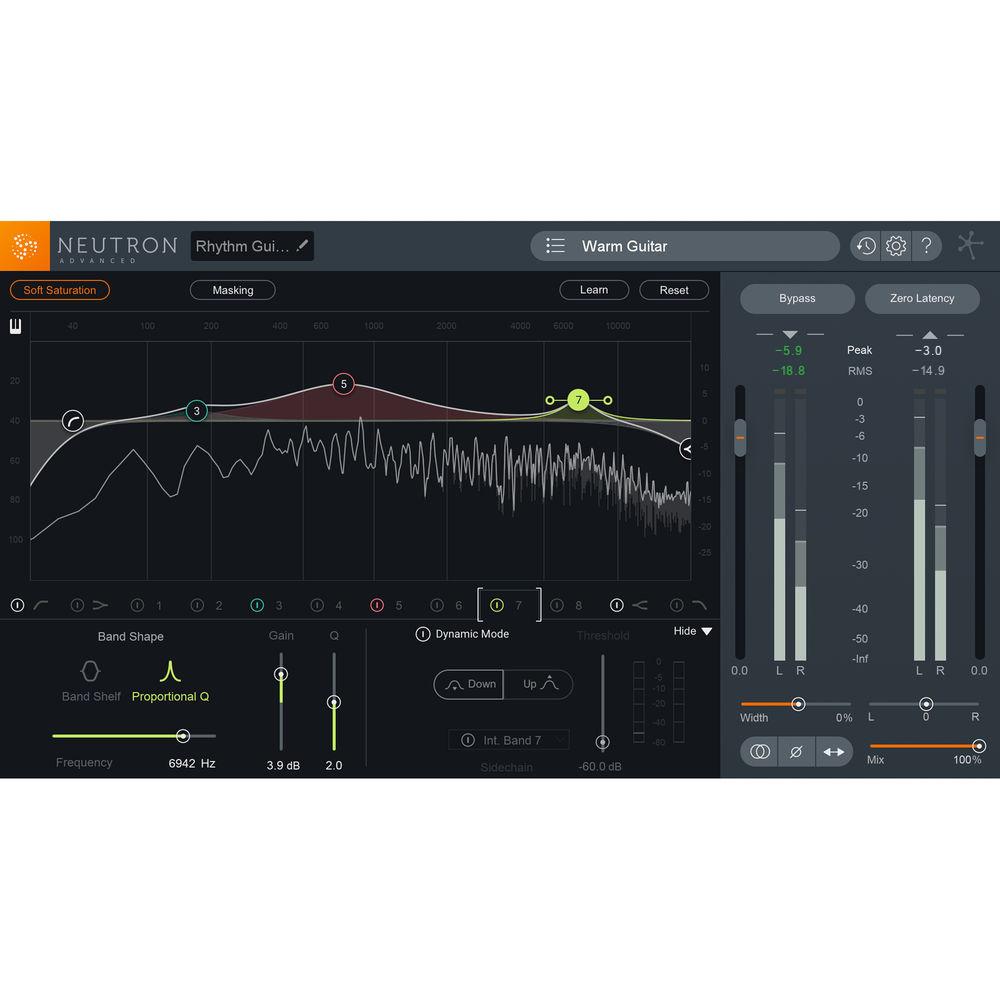The image size is (1000, 1000).
Task: Select the stereo channel link icon
Action: [x=759, y=751]
